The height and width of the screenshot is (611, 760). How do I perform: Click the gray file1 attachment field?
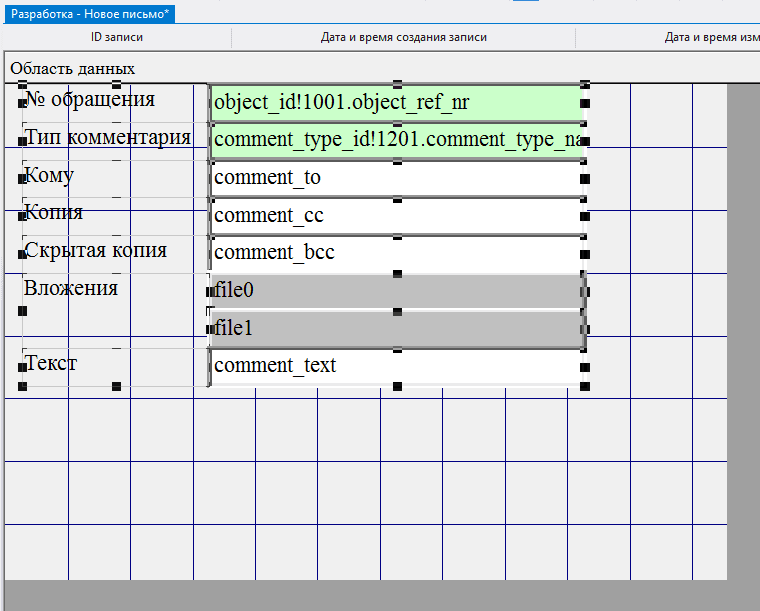[x=396, y=329]
